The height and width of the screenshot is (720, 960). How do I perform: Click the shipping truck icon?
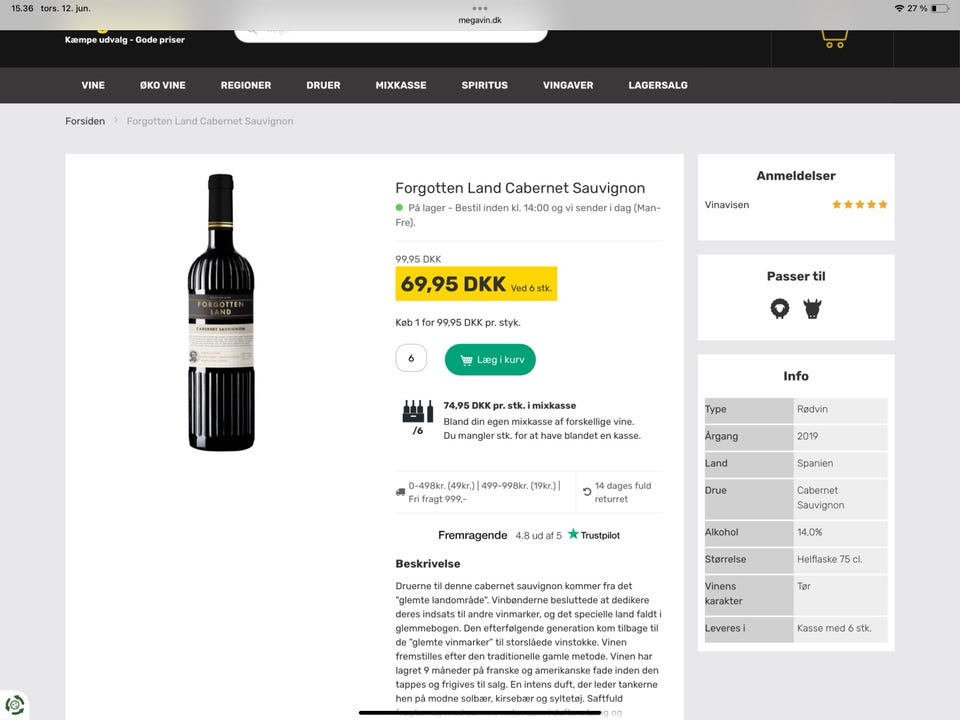click(x=401, y=492)
